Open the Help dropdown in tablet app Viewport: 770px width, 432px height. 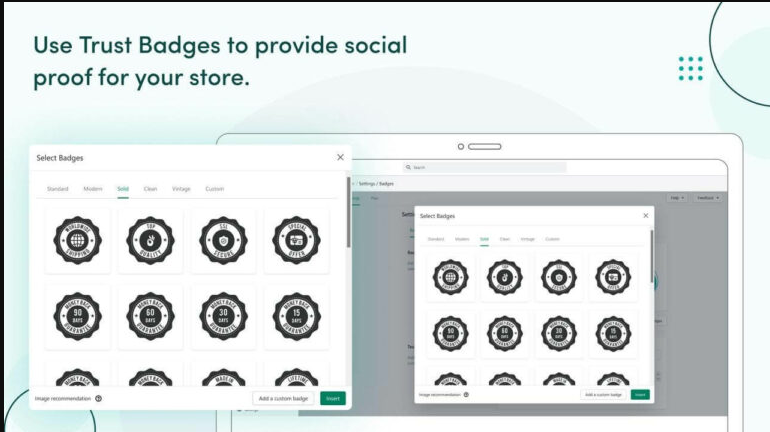coord(677,198)
